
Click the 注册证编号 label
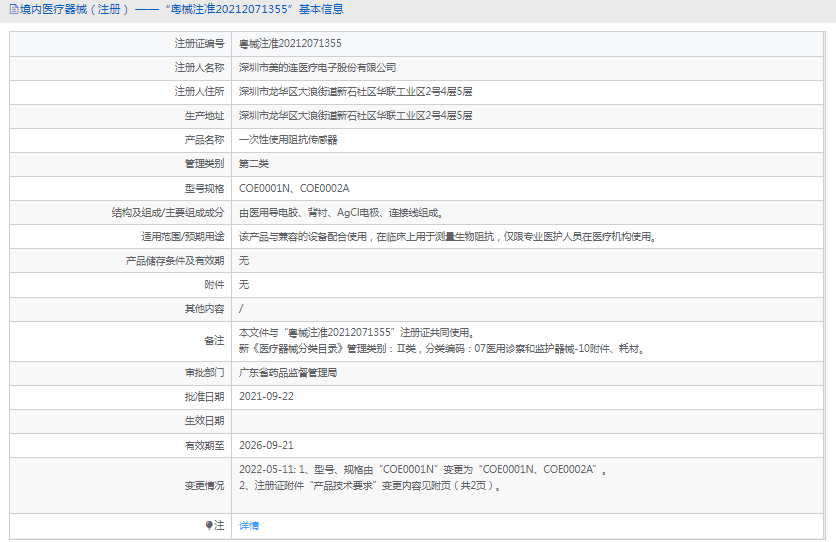click(199, 44)
